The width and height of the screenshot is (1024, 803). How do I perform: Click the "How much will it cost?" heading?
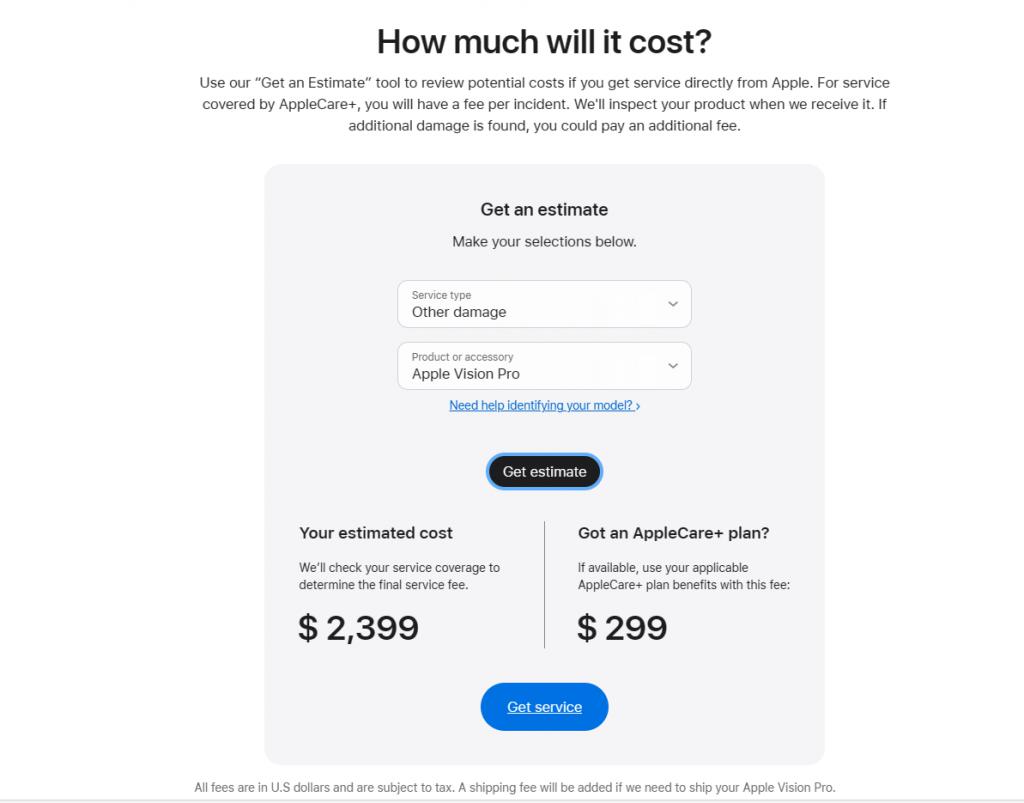(544, 42)
